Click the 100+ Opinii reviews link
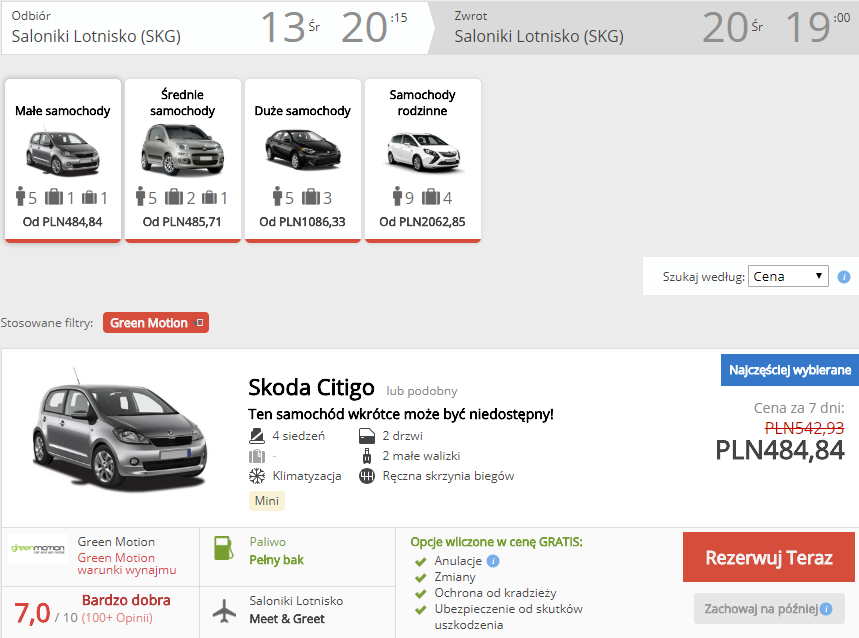The height and width of the screenshot is (638, 859). (x=117, y=618)
